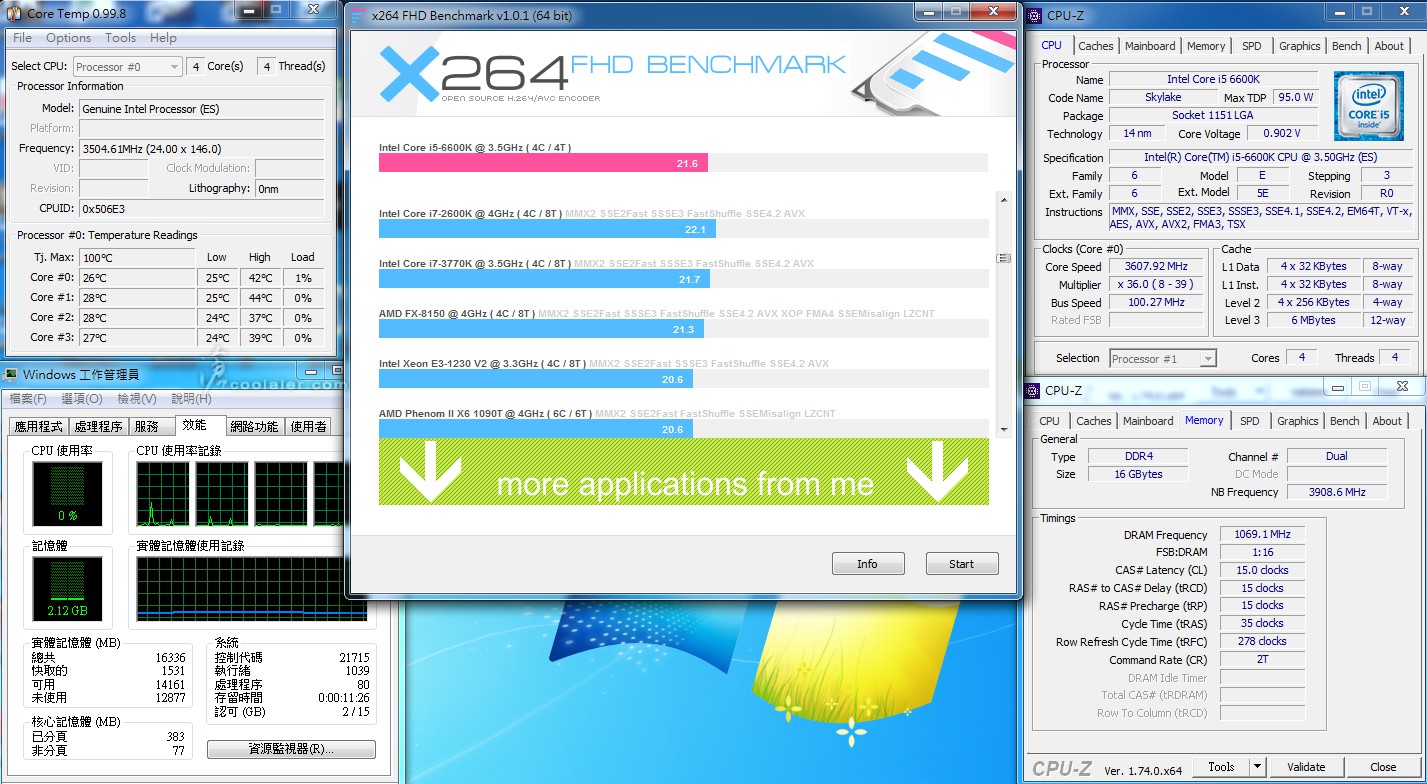Open the Resource Monitor button in Task Manager
1427x784 pixels.
point(291,749)
